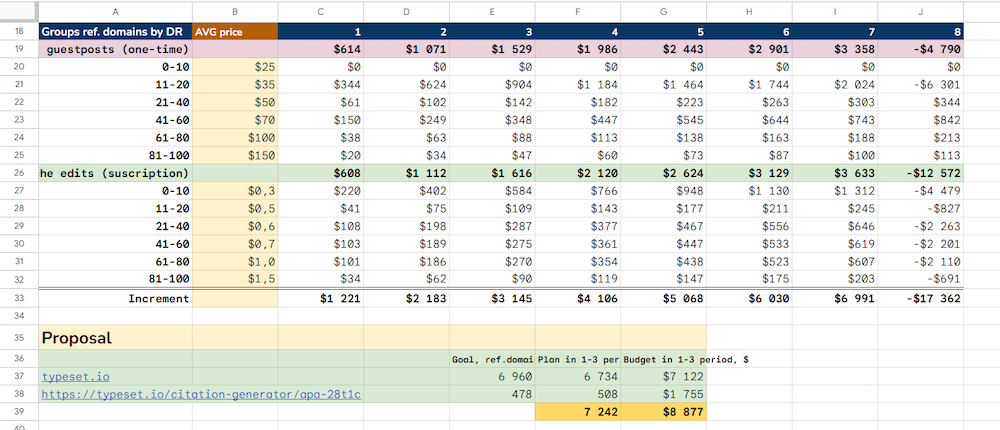Viewport: 1000px width, 430px height.
Task: Select row 33 header
Action: tap(18, 298)
